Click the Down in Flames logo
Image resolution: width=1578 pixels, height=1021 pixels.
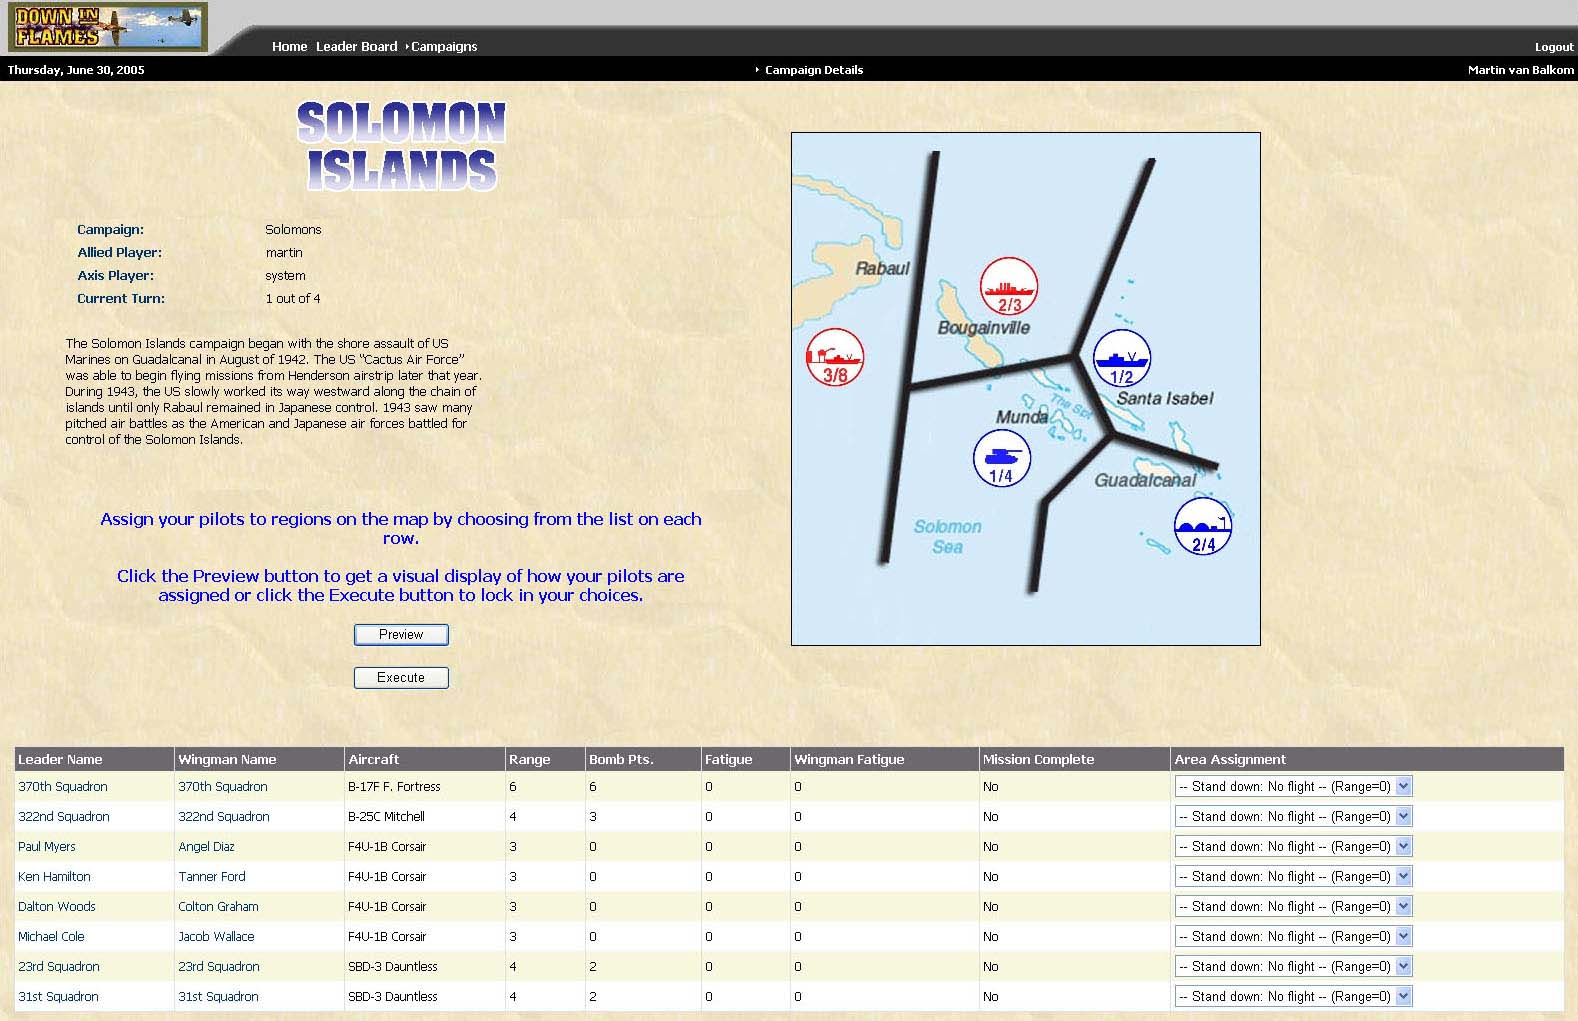107,27
